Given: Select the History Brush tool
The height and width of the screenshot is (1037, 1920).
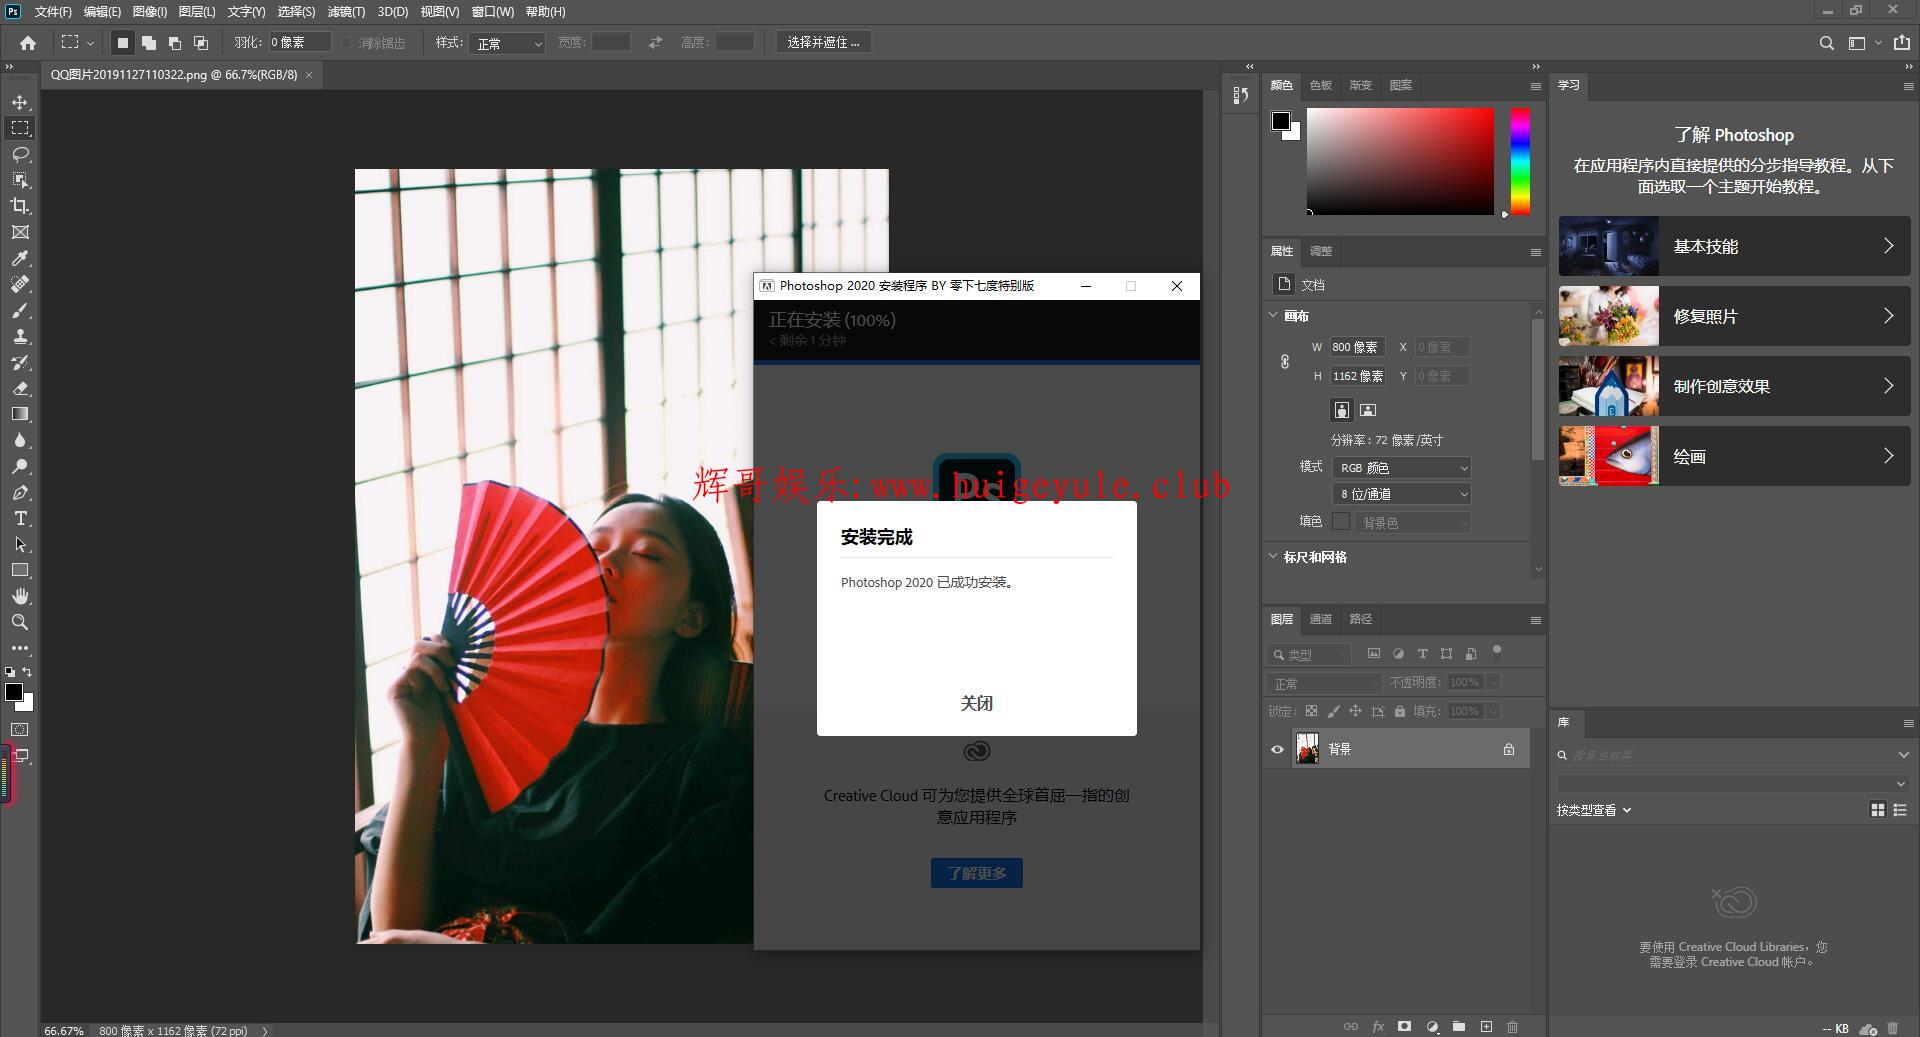Looking at the screenshot, I should pyautogui.click(x=20, y=362).
